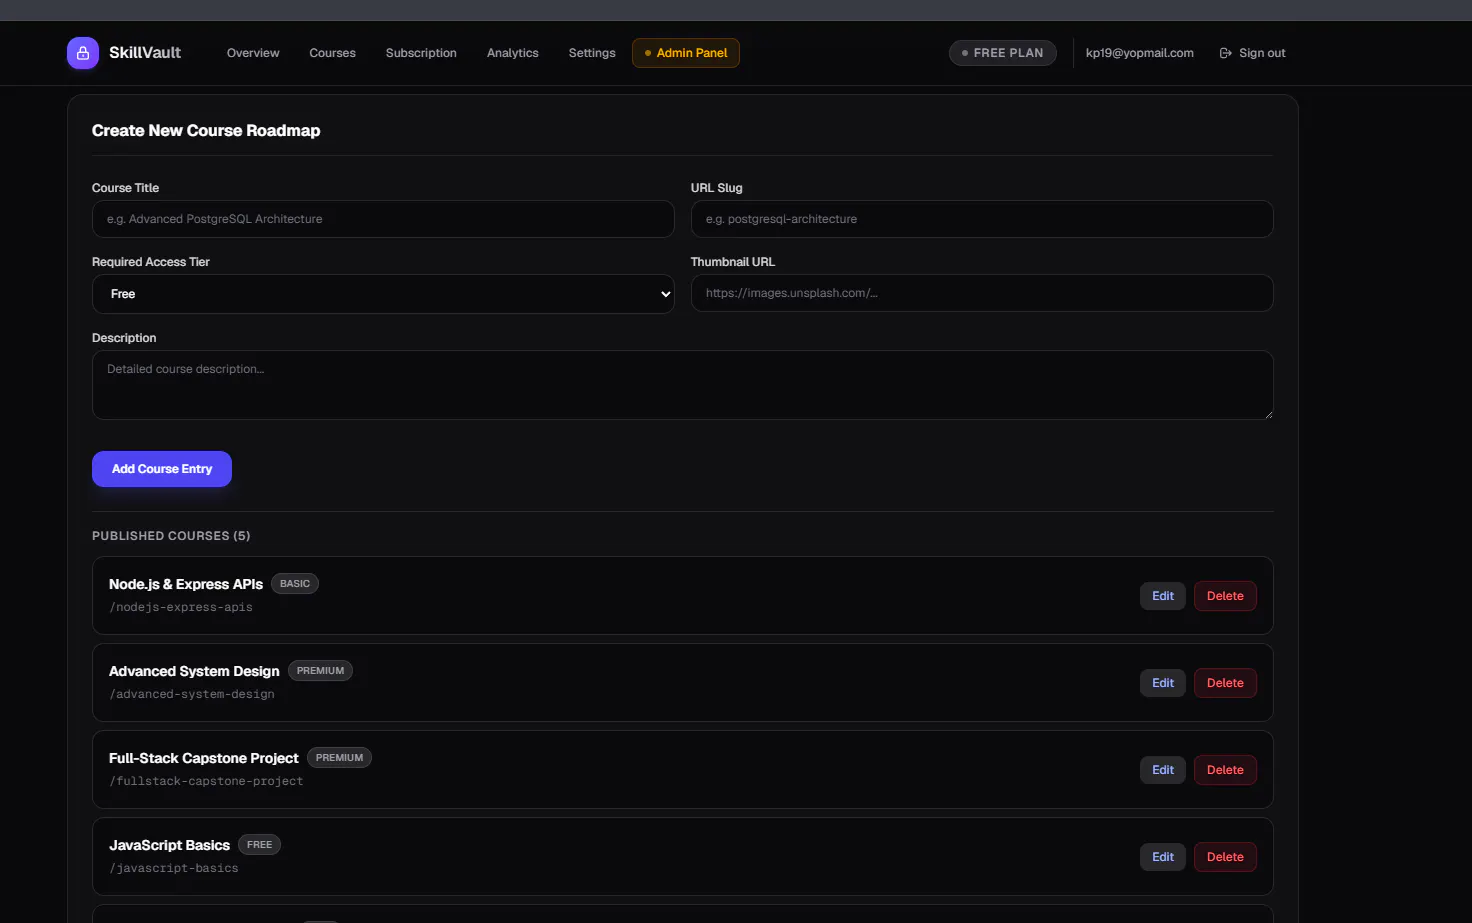1472x923 pixels.
Task: Click the Node.js & Express APIs title
Action: (186, 584)
